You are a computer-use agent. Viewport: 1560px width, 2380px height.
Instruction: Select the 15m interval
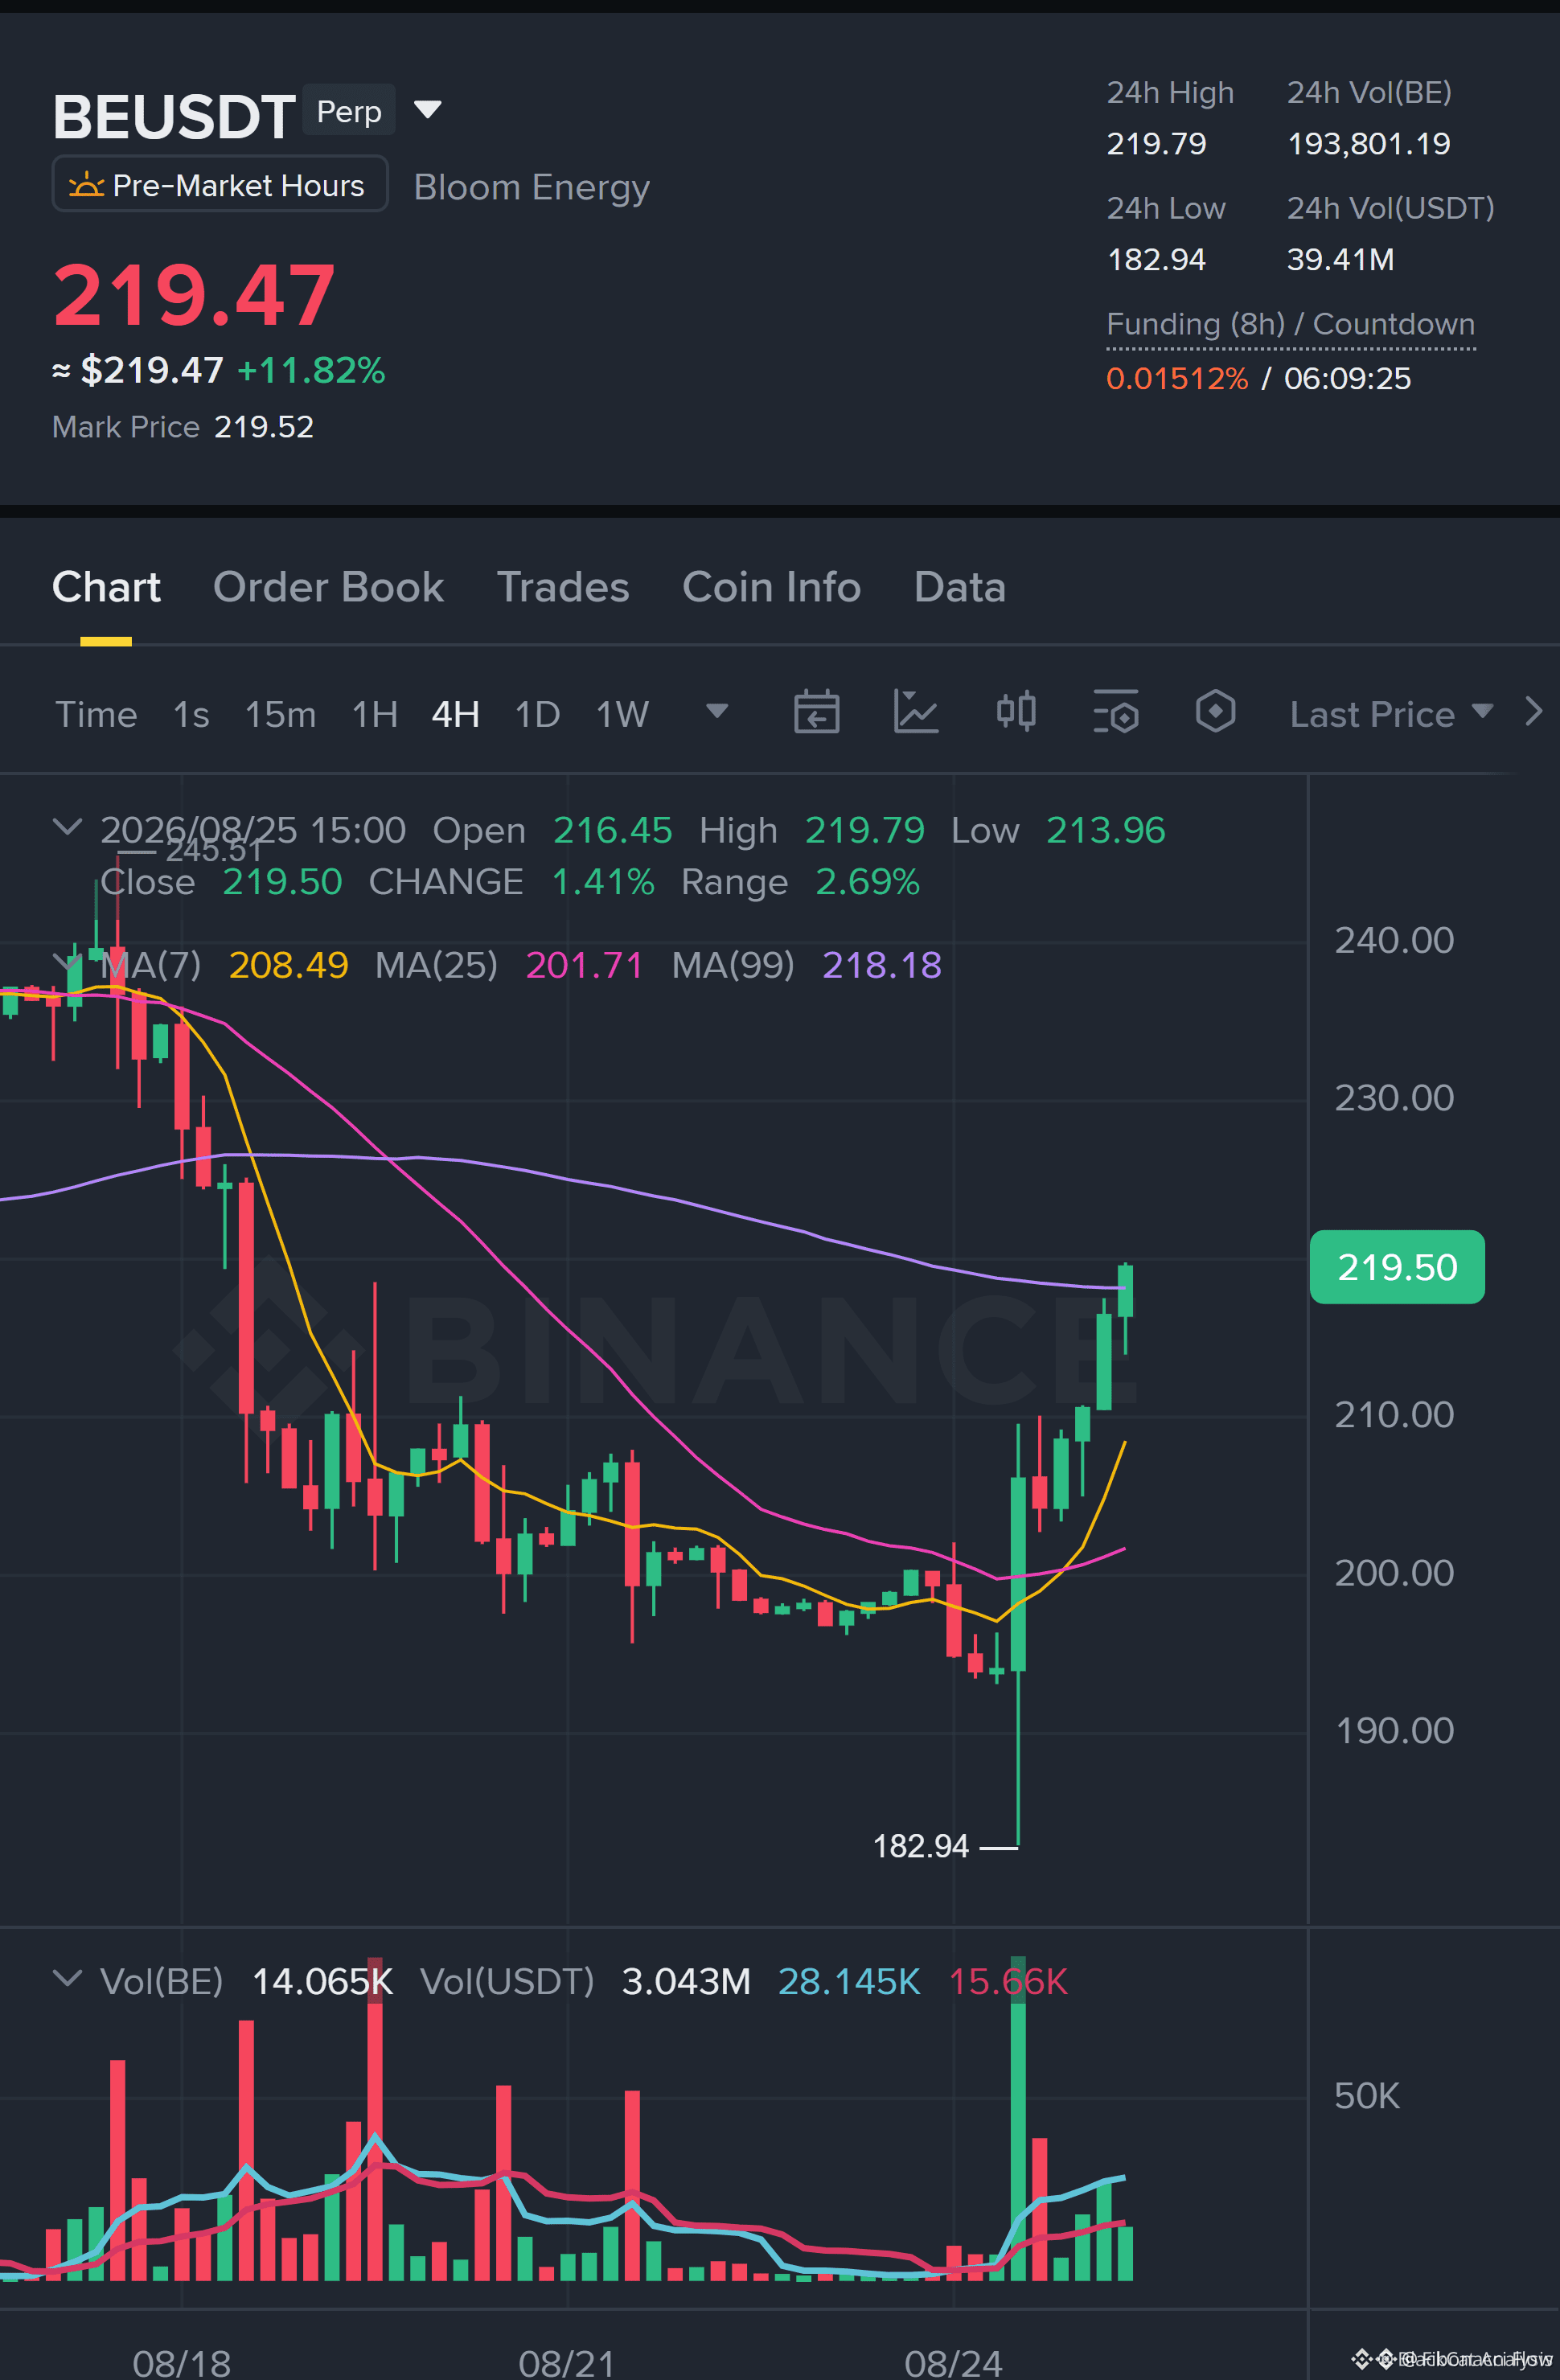point(280,714)
